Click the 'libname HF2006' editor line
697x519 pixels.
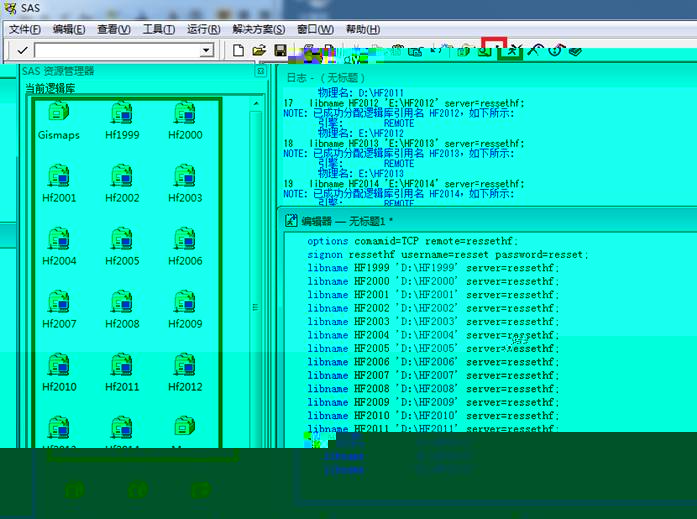coord(433,362)
